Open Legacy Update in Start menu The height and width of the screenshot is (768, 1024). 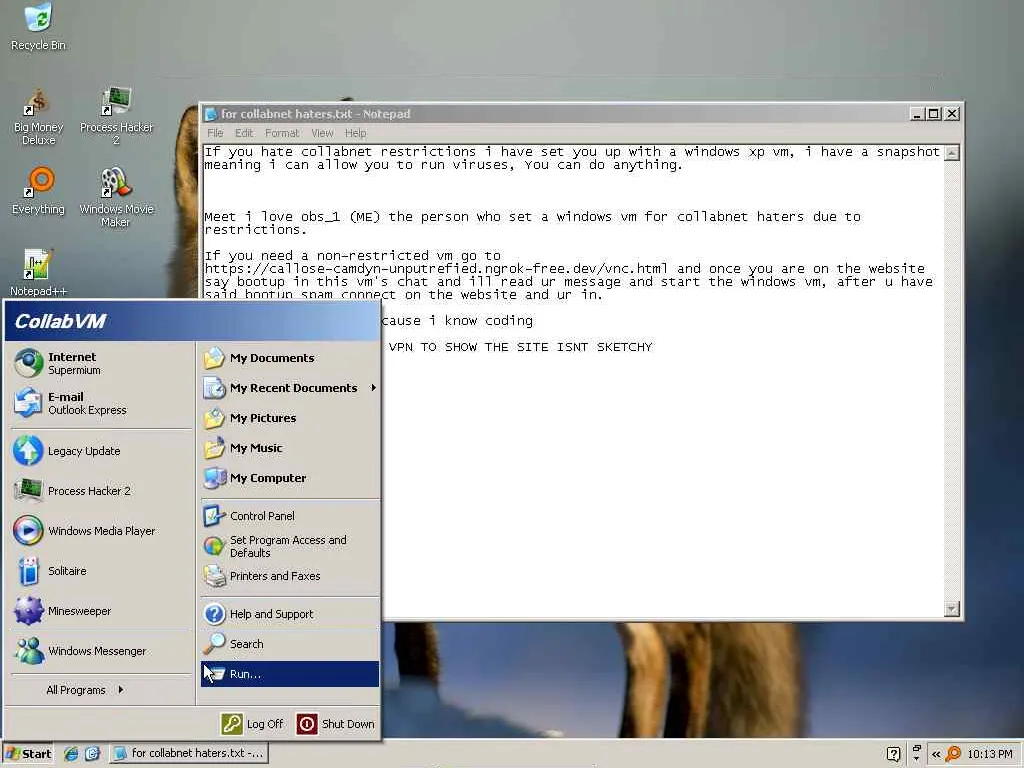click(101, 451)
